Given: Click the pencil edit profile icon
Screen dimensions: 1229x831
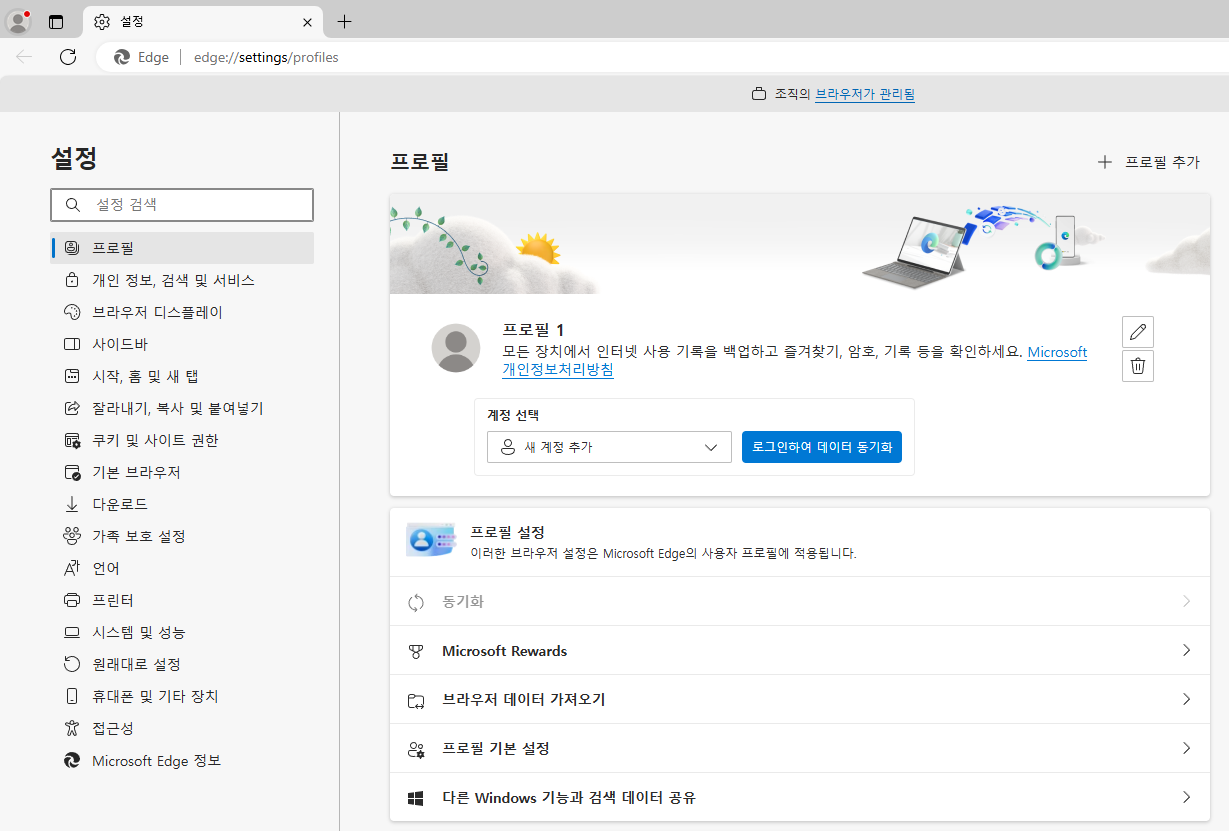Looking at the screenshot, I should pyautogui.click(x=1138, y=332).
